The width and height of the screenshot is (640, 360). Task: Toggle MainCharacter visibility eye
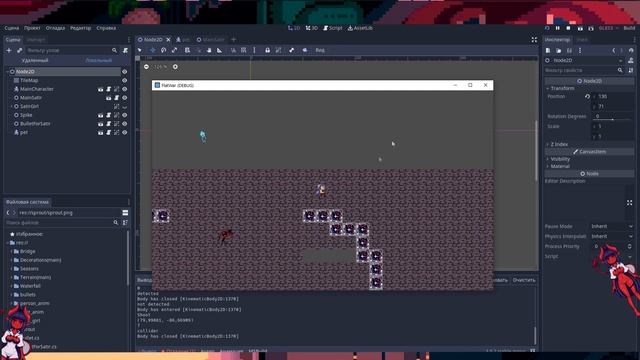coord(124,89)
